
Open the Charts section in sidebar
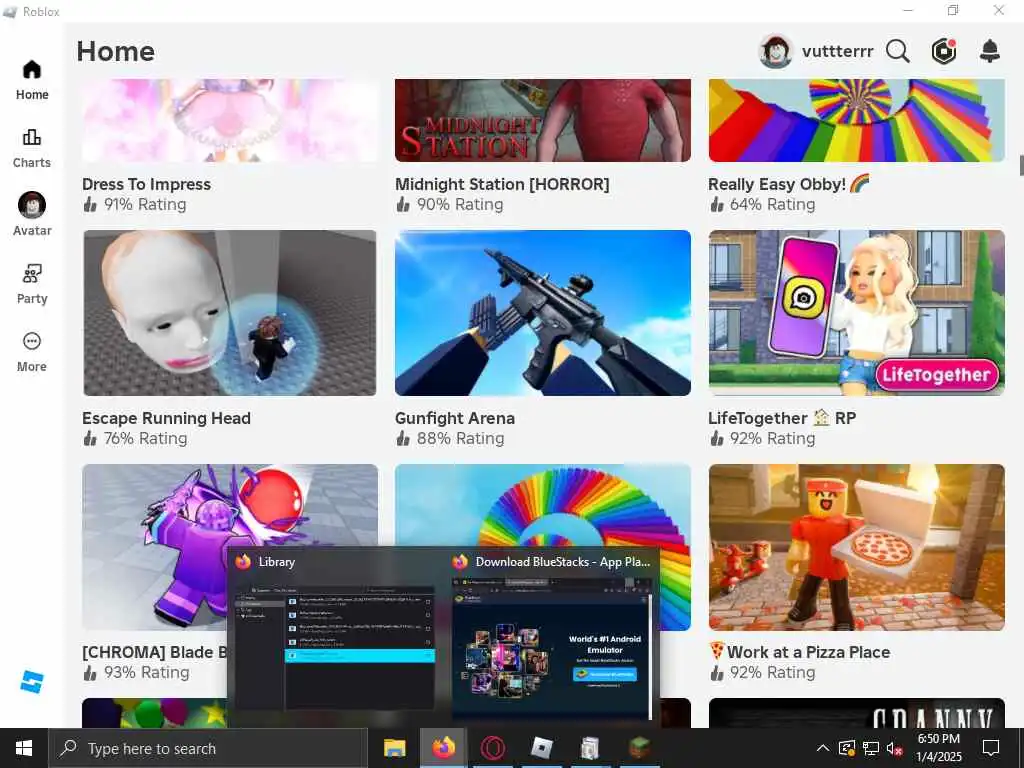tap(32, 149)
